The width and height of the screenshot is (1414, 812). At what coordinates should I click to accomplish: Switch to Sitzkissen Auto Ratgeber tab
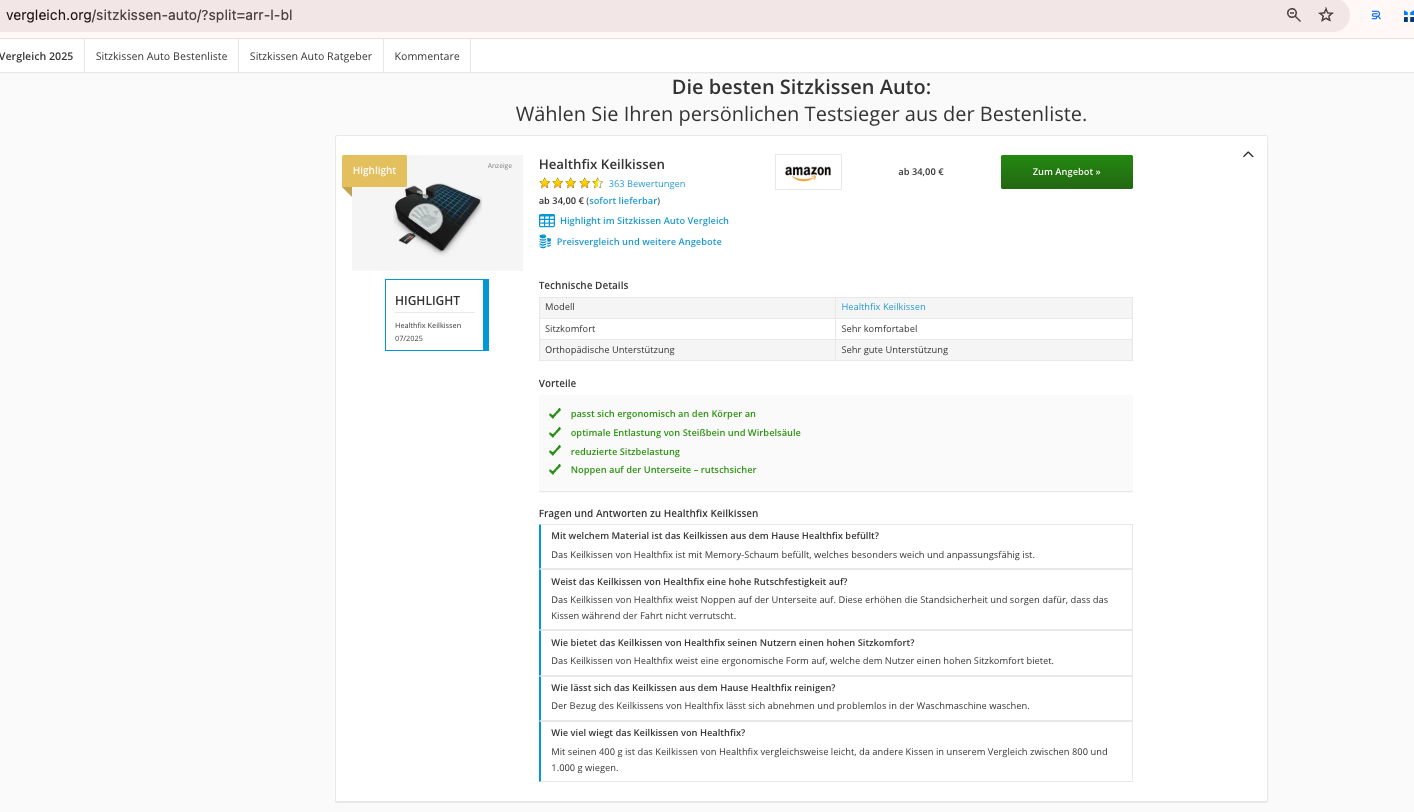point(311,56)
